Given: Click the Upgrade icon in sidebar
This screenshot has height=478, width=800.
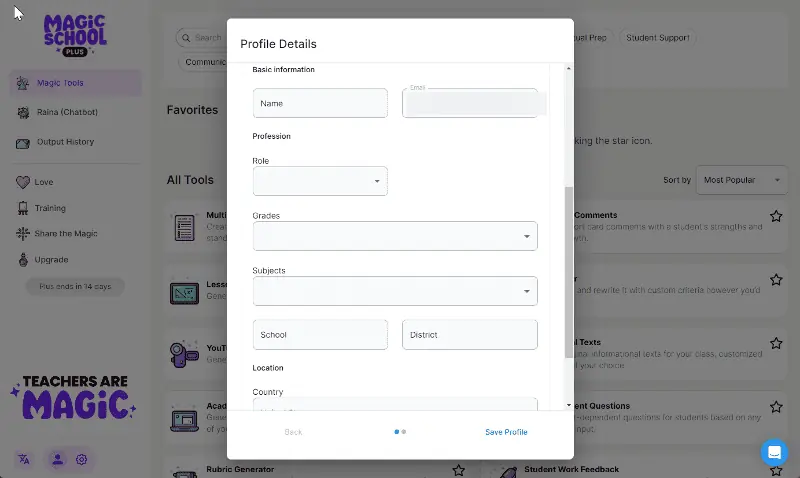Looking at the screenshot, I should tap(23, 260).
